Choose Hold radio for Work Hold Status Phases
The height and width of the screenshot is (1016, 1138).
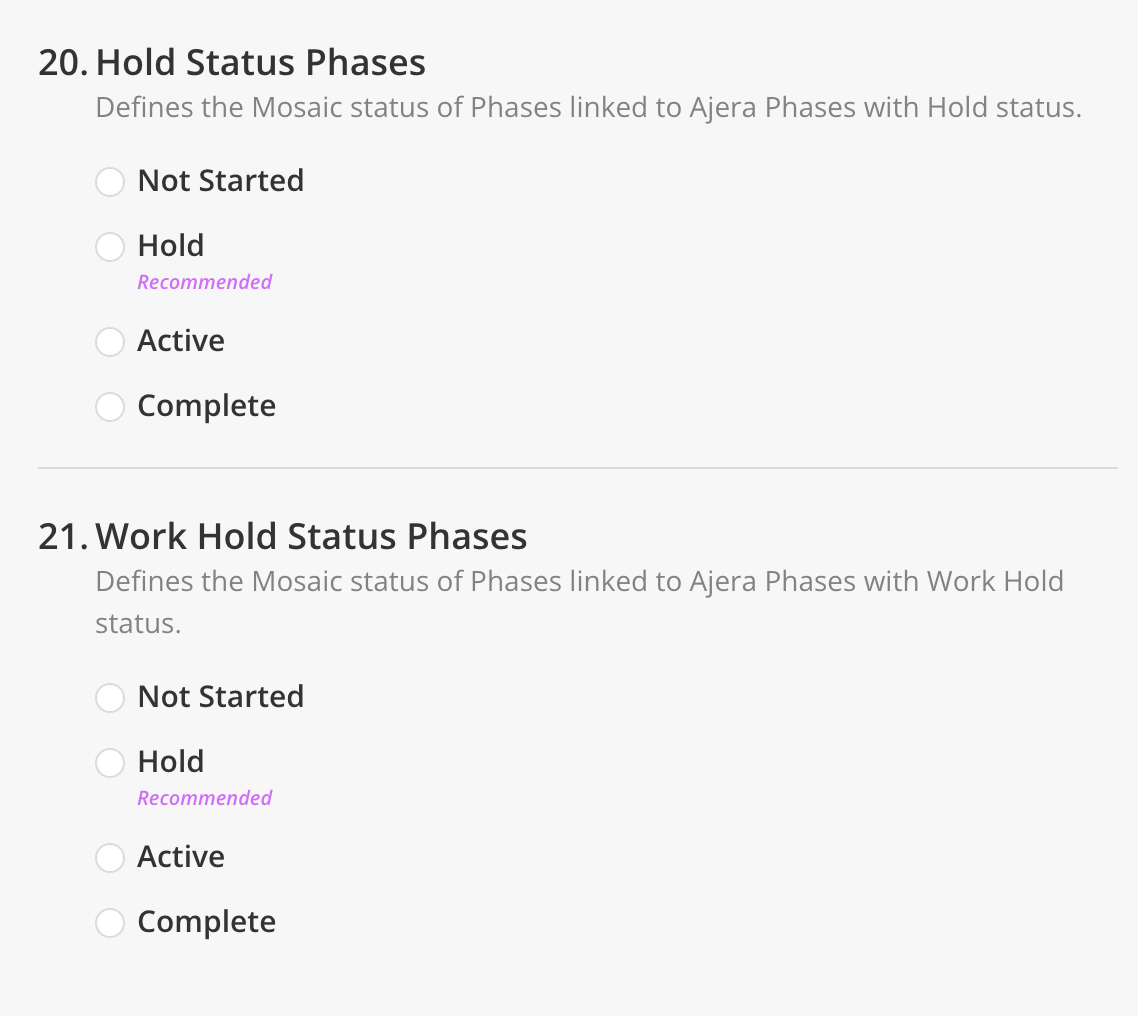click(110, 763)
